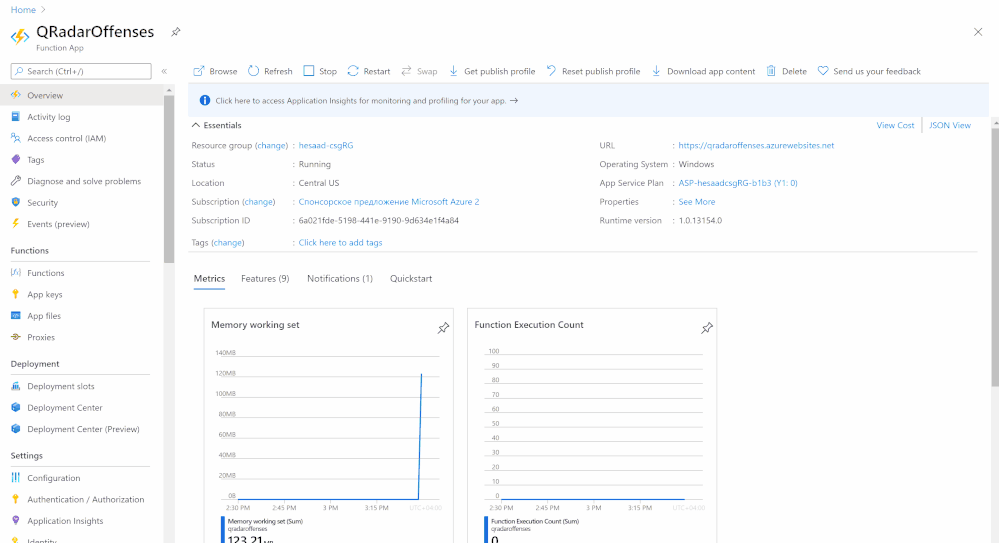This screenshot has width=999, height=543.
Task: Open Browse from the toolbar
Action: (215, 71)
